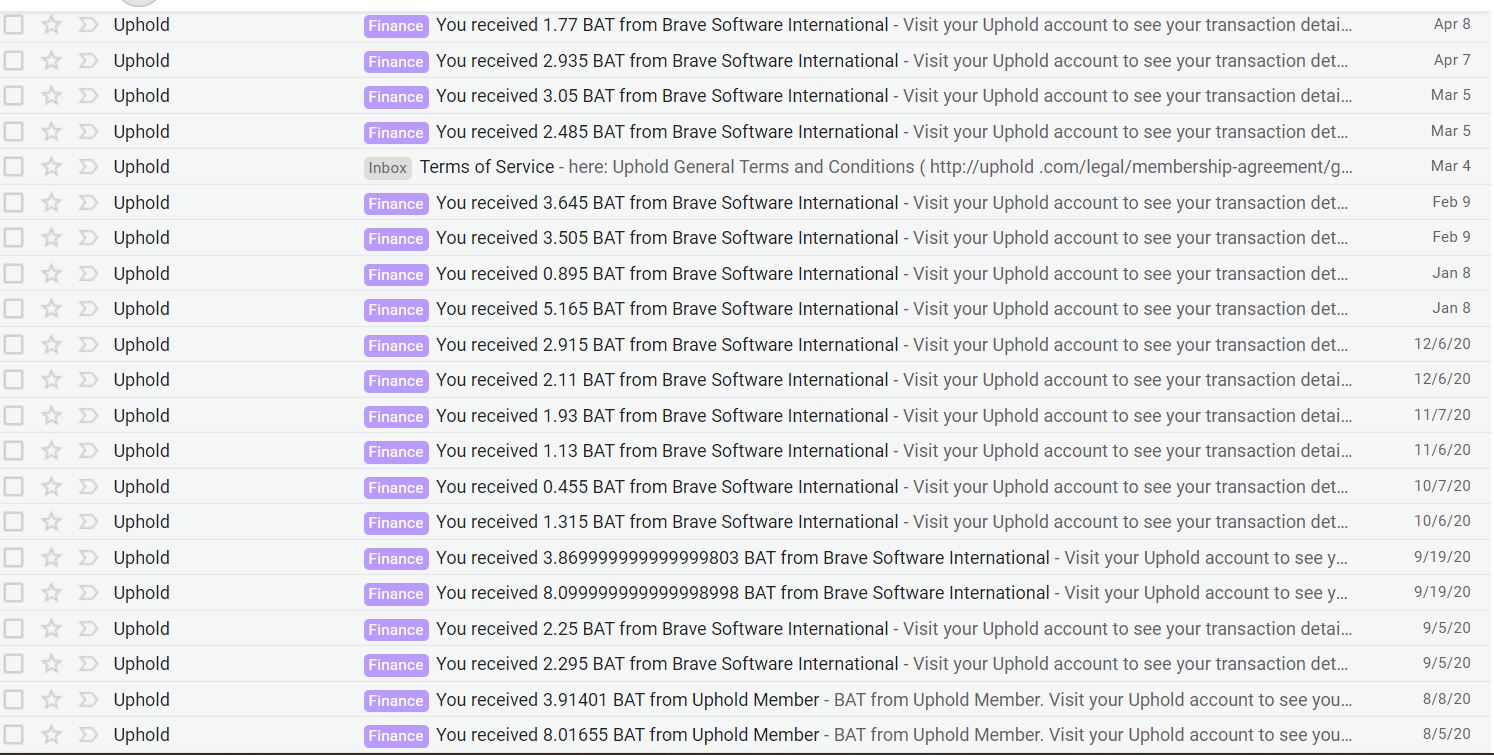Mark the 3.91401 BAT email as important
Screen dimensions: 1494x755
[88, 700]
